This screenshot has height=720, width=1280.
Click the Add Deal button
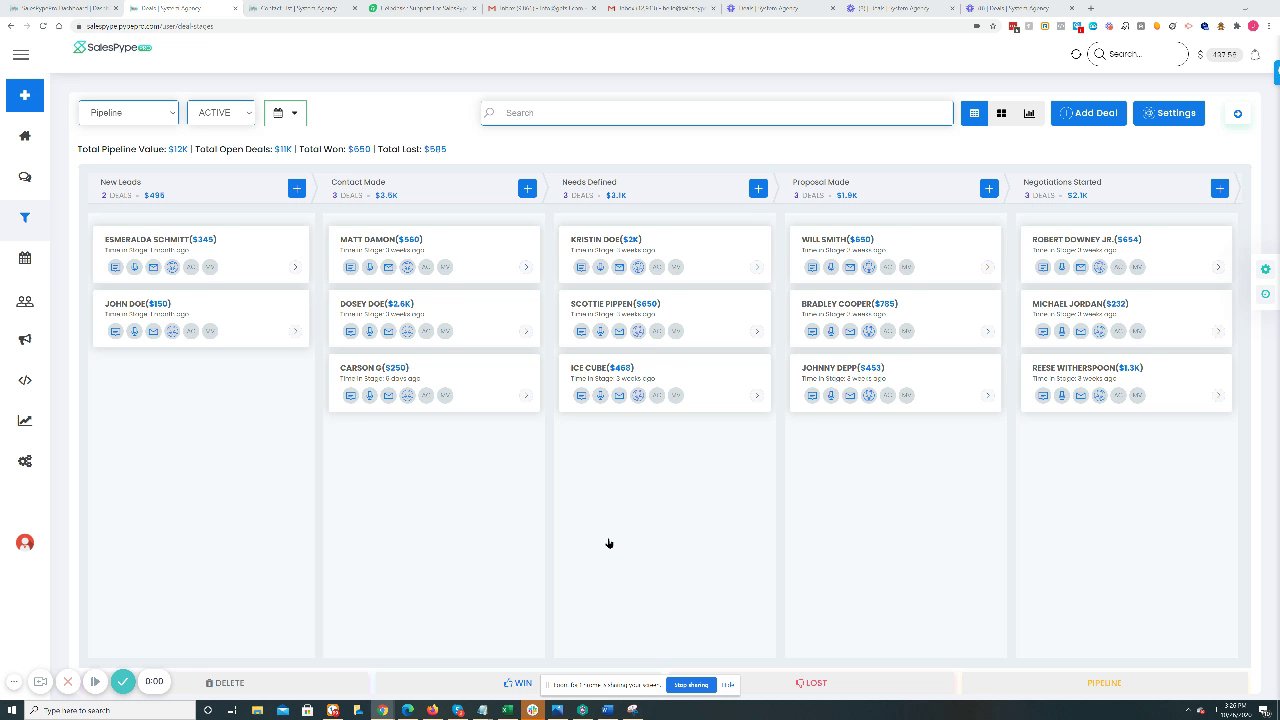pos(1089,113)
